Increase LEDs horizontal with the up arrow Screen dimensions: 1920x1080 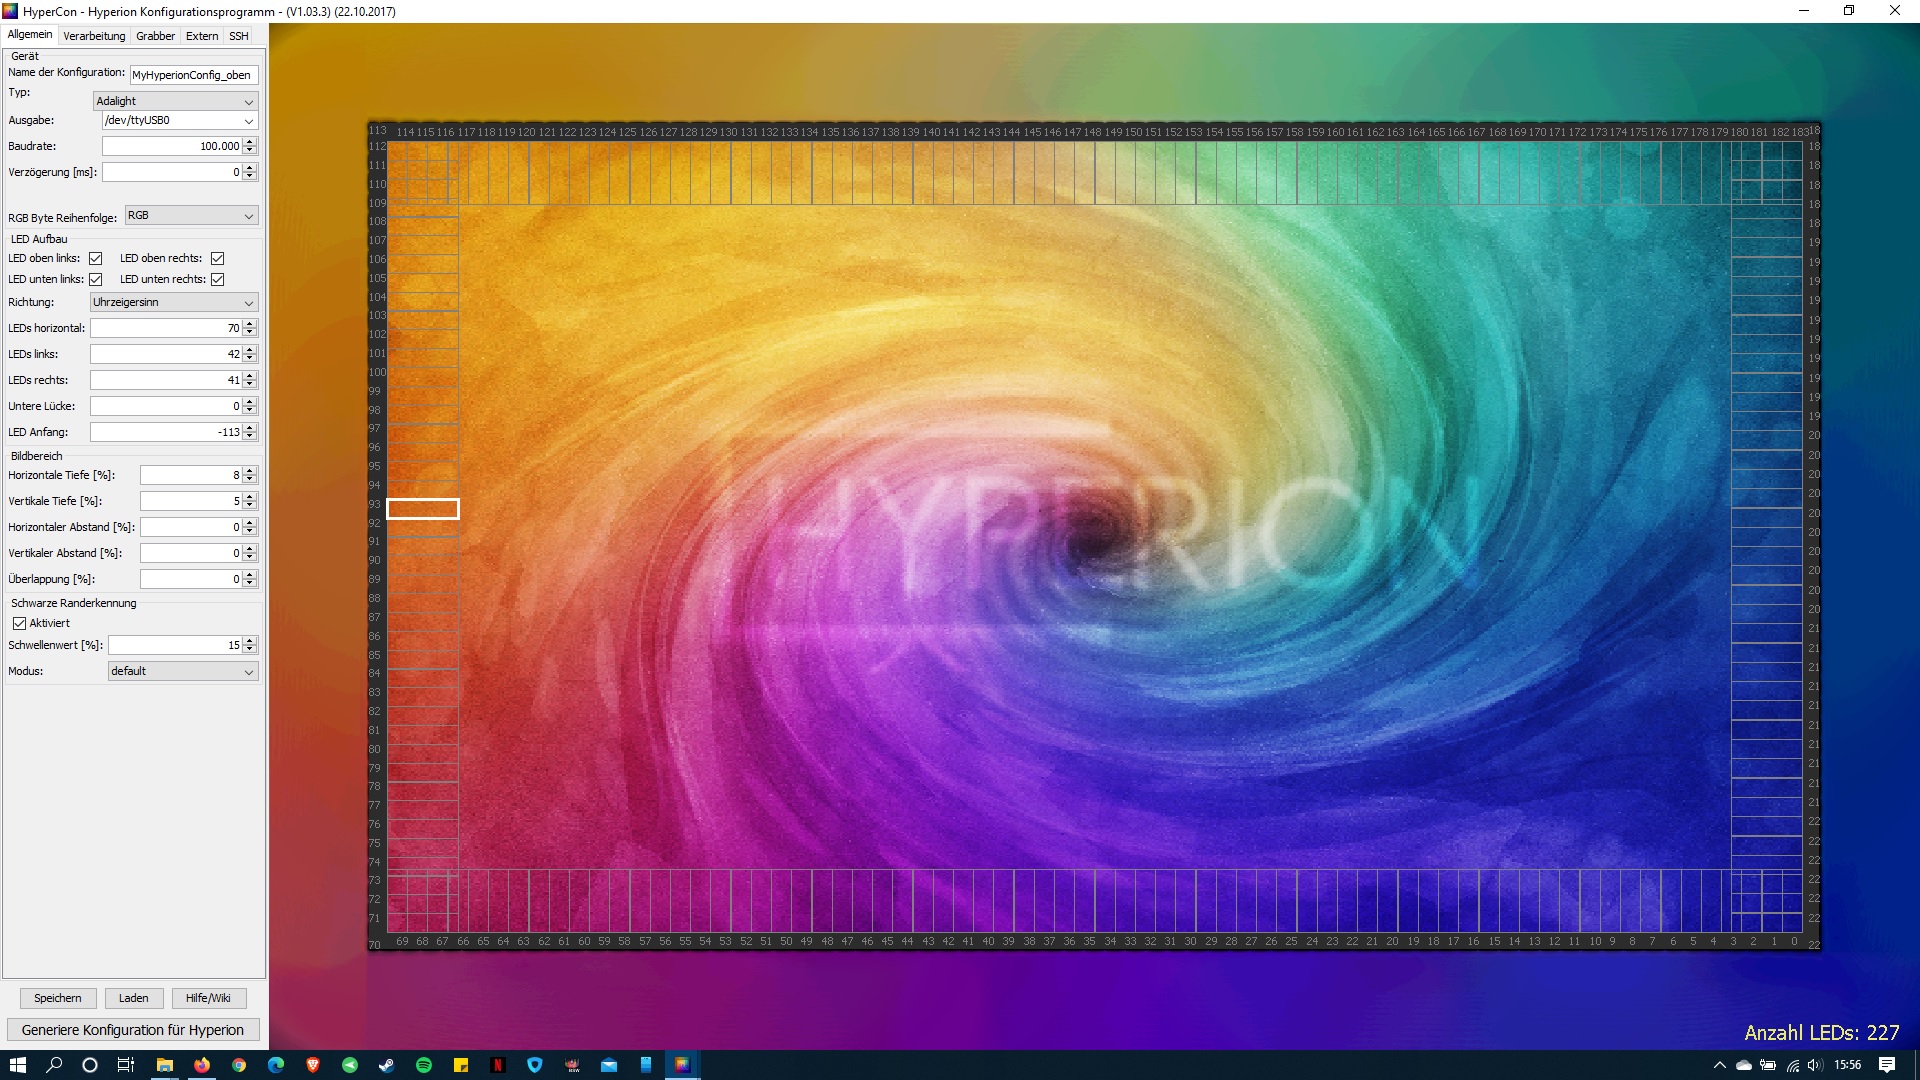click(250, 324)
